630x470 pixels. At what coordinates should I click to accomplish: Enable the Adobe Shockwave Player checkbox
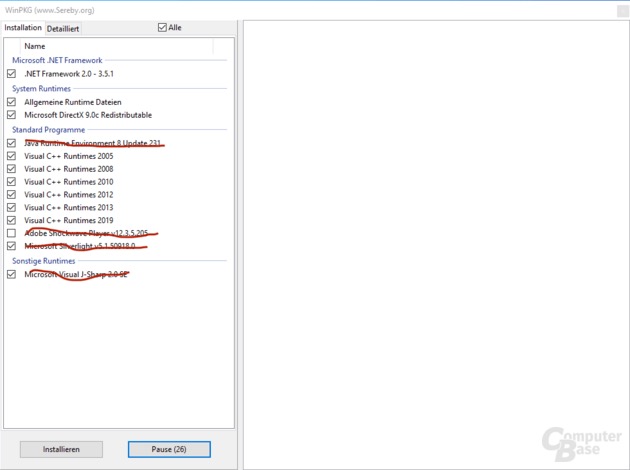click(12, 233)
